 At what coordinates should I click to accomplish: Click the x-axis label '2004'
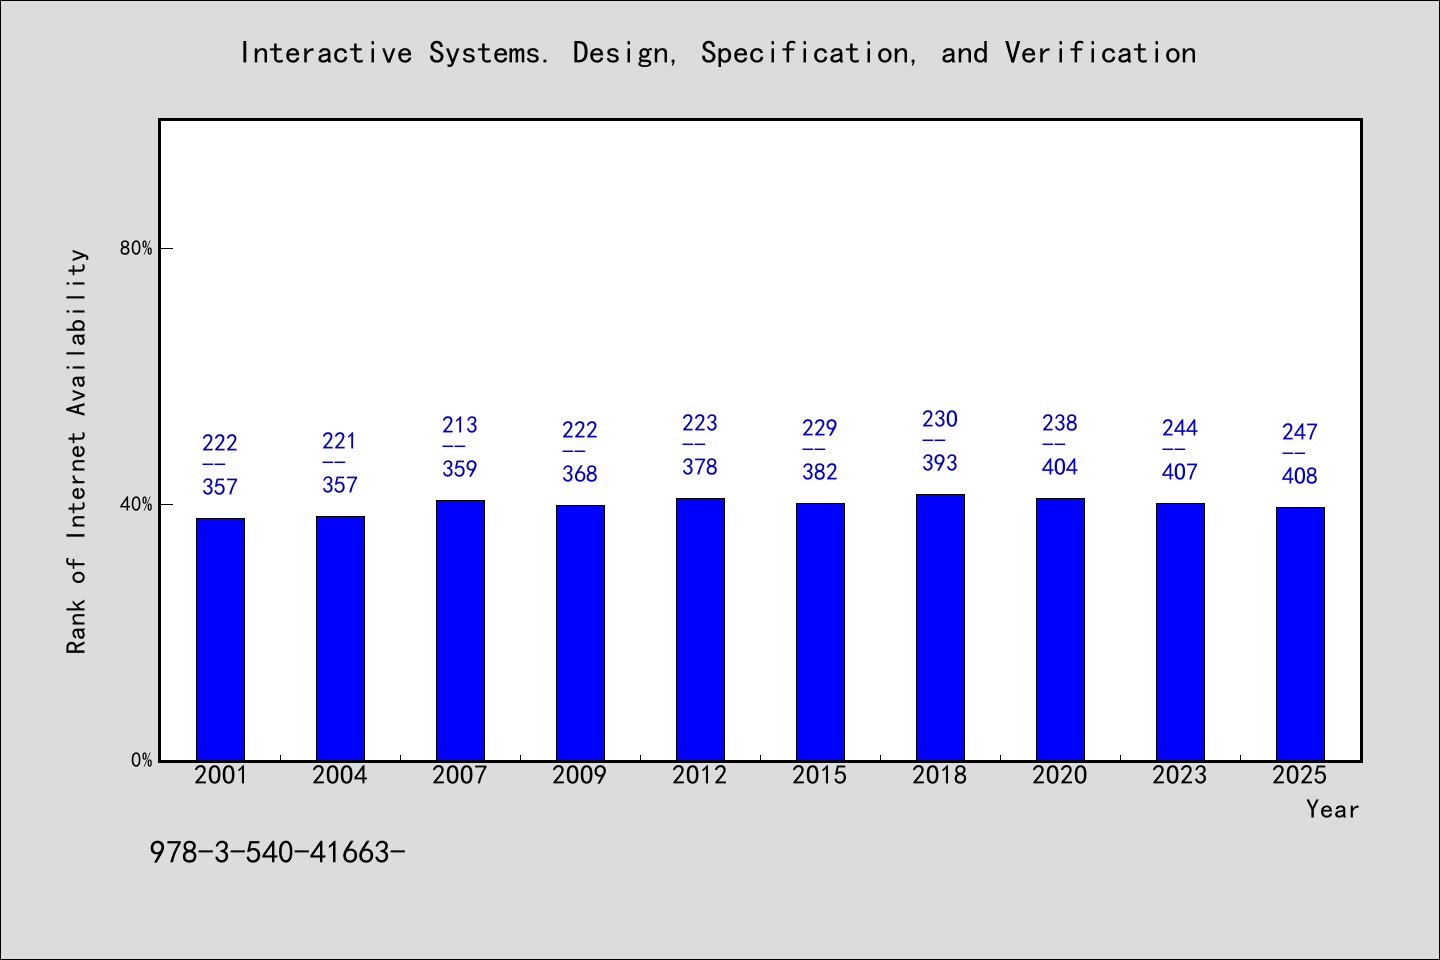(x=340, y=775)
